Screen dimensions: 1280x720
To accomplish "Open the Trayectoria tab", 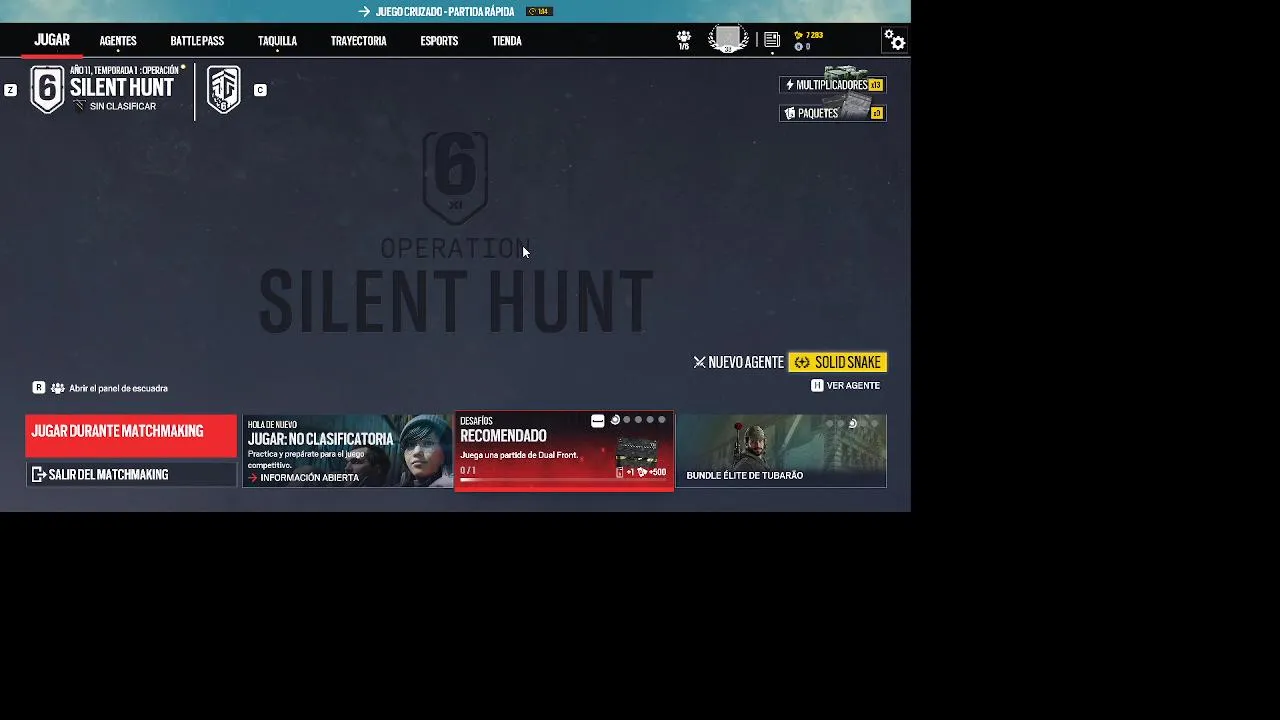I will [x=358, y=41].
